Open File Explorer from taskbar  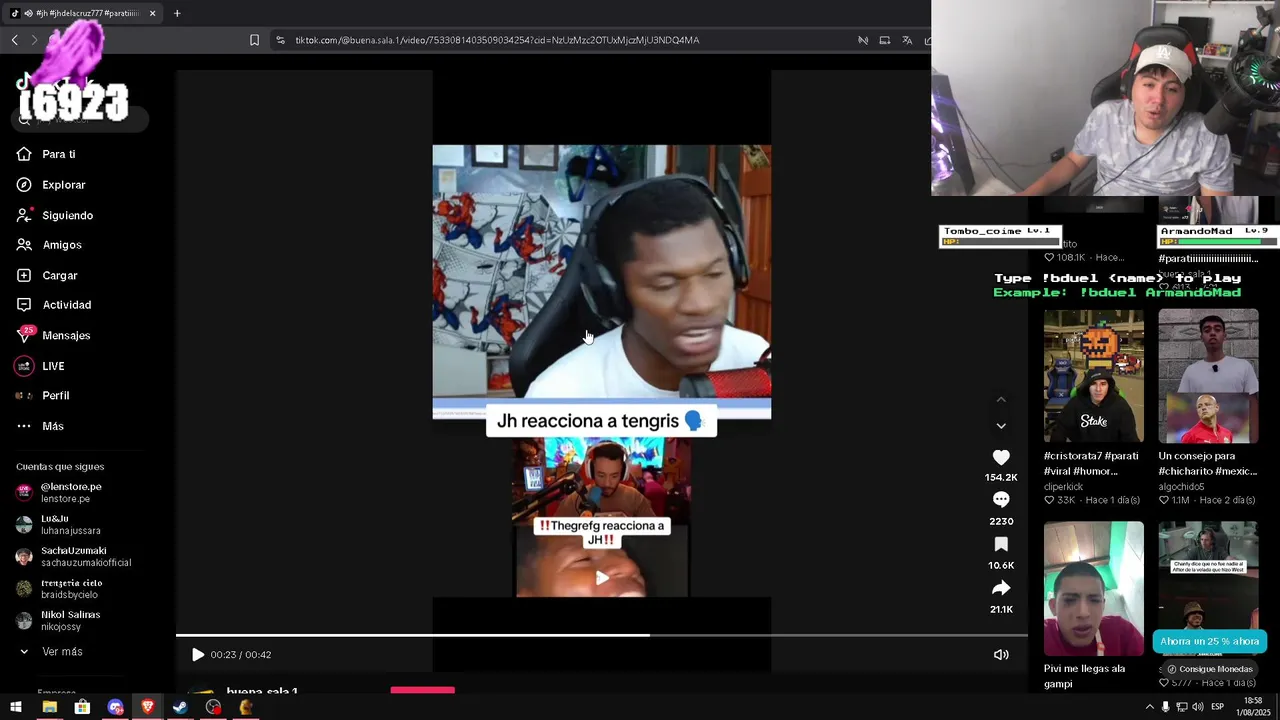49,707
